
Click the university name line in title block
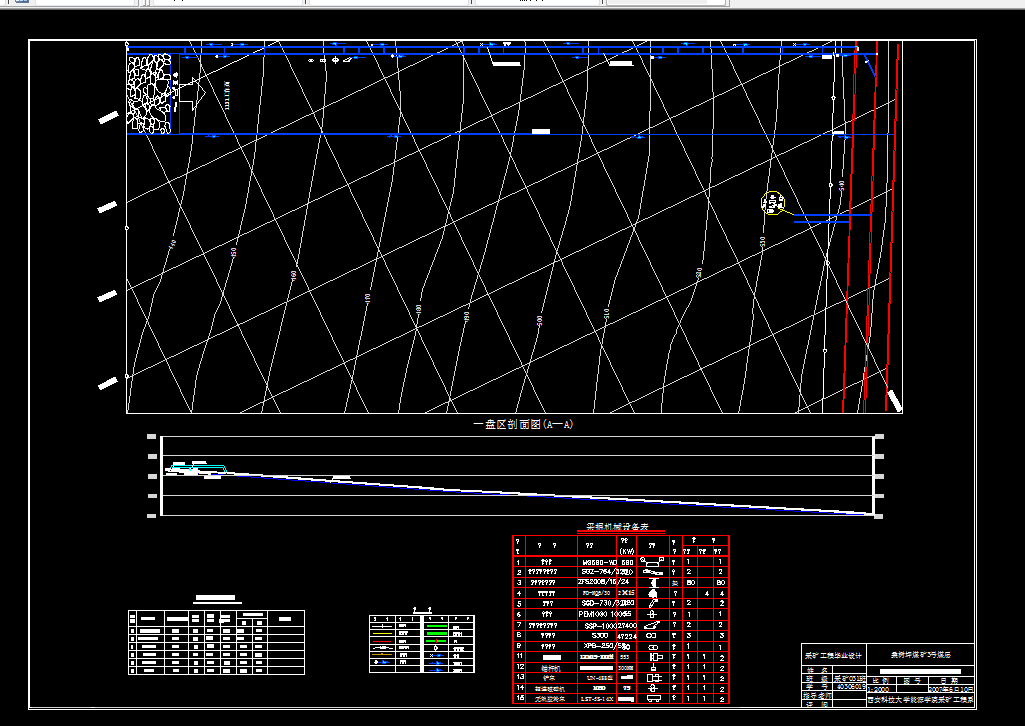pyautogui.click(x=920, y=699)
